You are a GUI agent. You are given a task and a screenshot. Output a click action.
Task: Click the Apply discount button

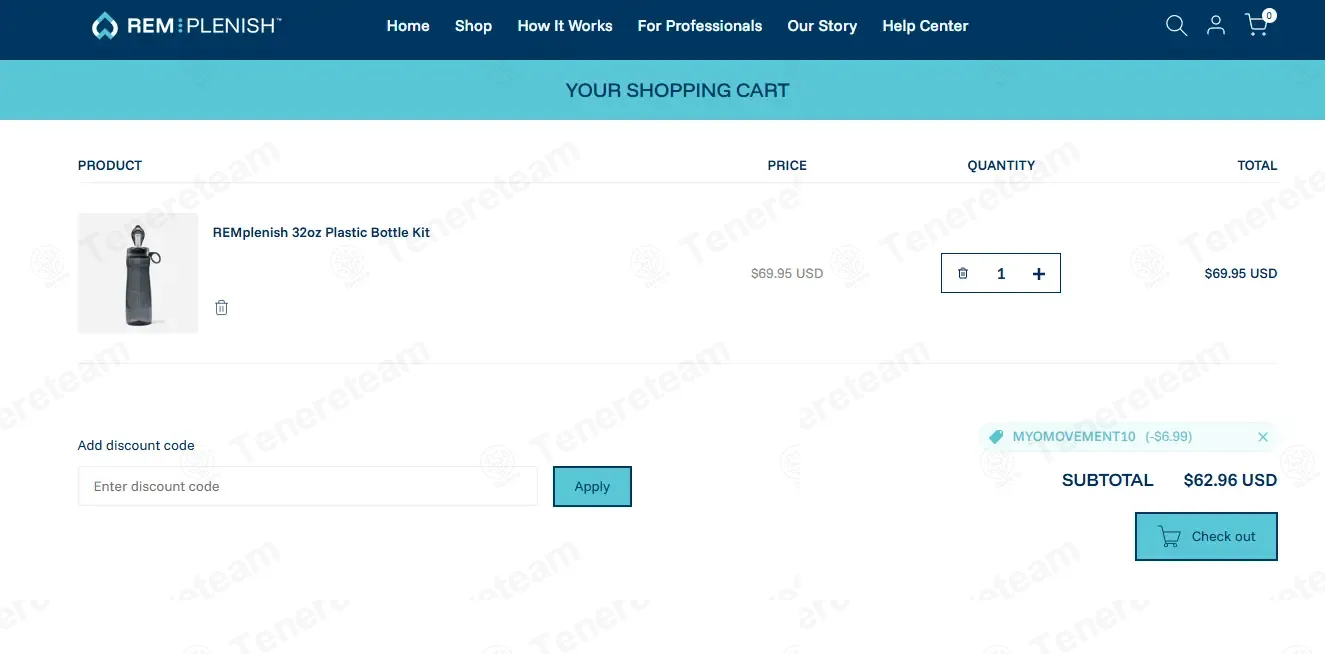(x=592, y=486)
